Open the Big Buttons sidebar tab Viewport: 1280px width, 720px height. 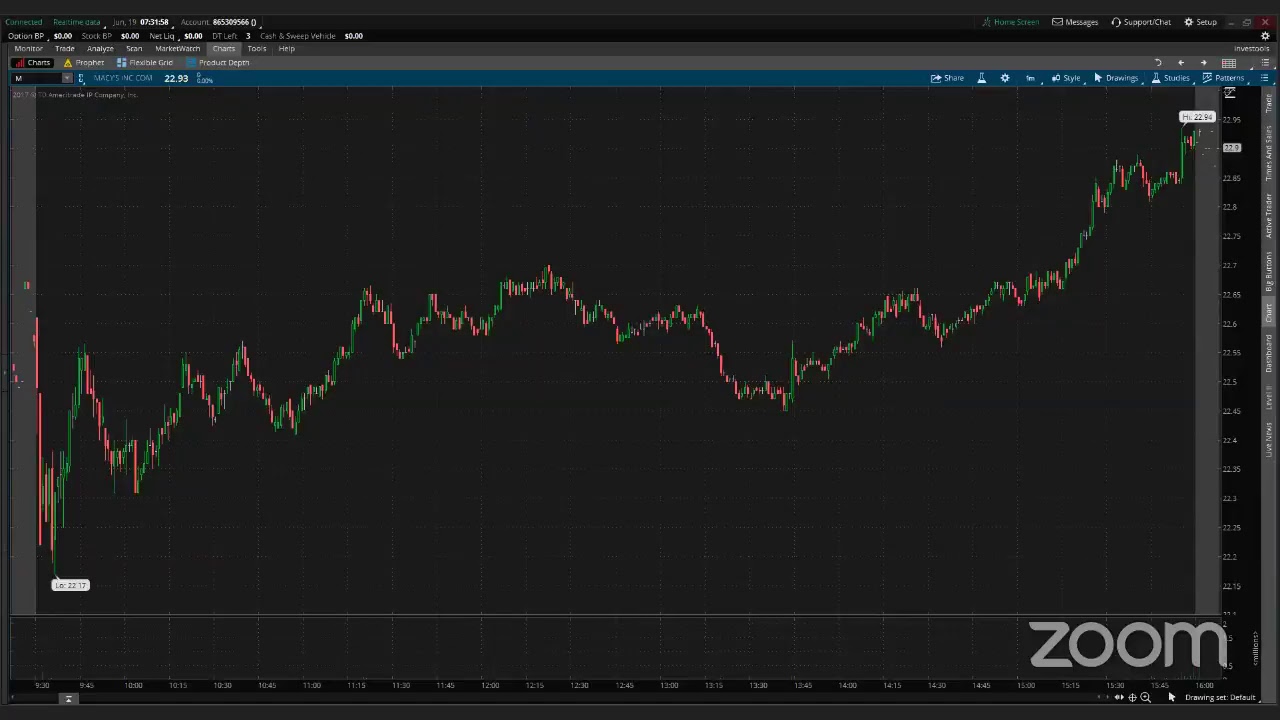point(1269,271)
